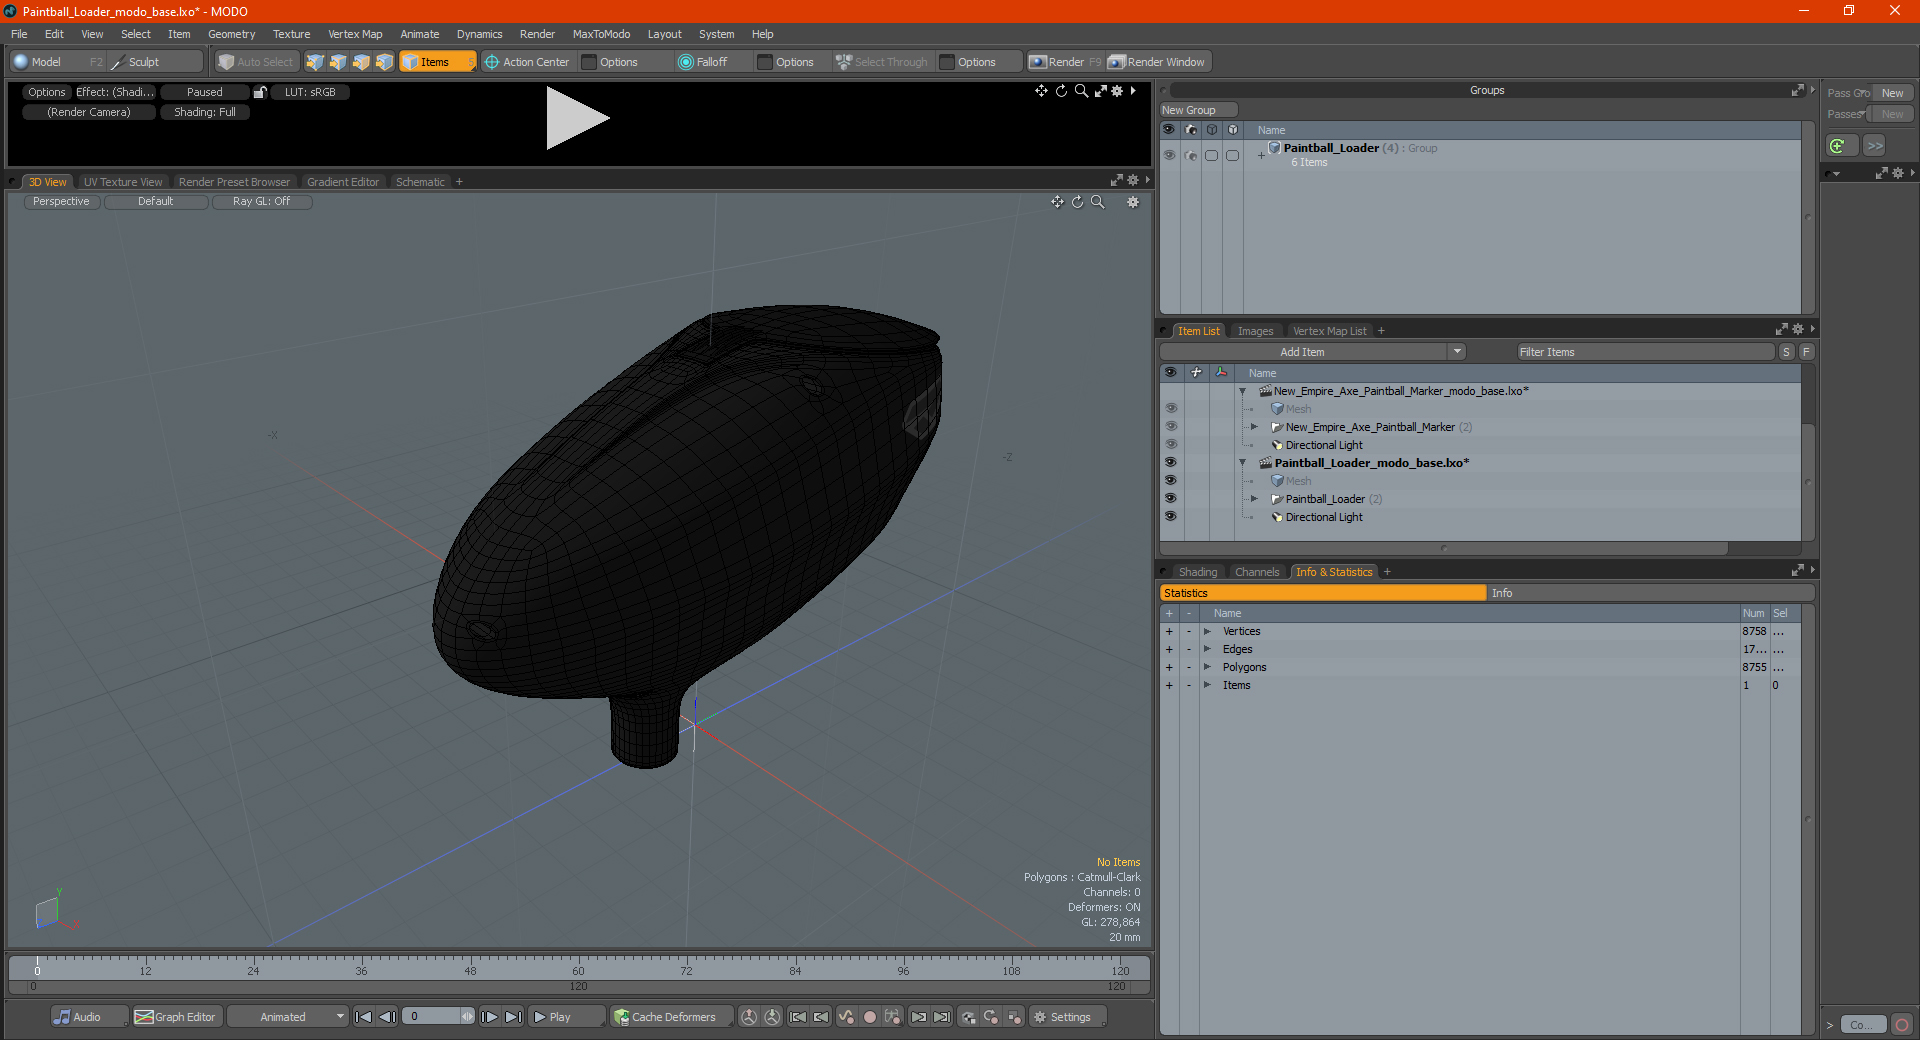This screenshot has width=1920, height=1040.
Task: Open the Animated keying dropdown
Action: click(287, 1017)
